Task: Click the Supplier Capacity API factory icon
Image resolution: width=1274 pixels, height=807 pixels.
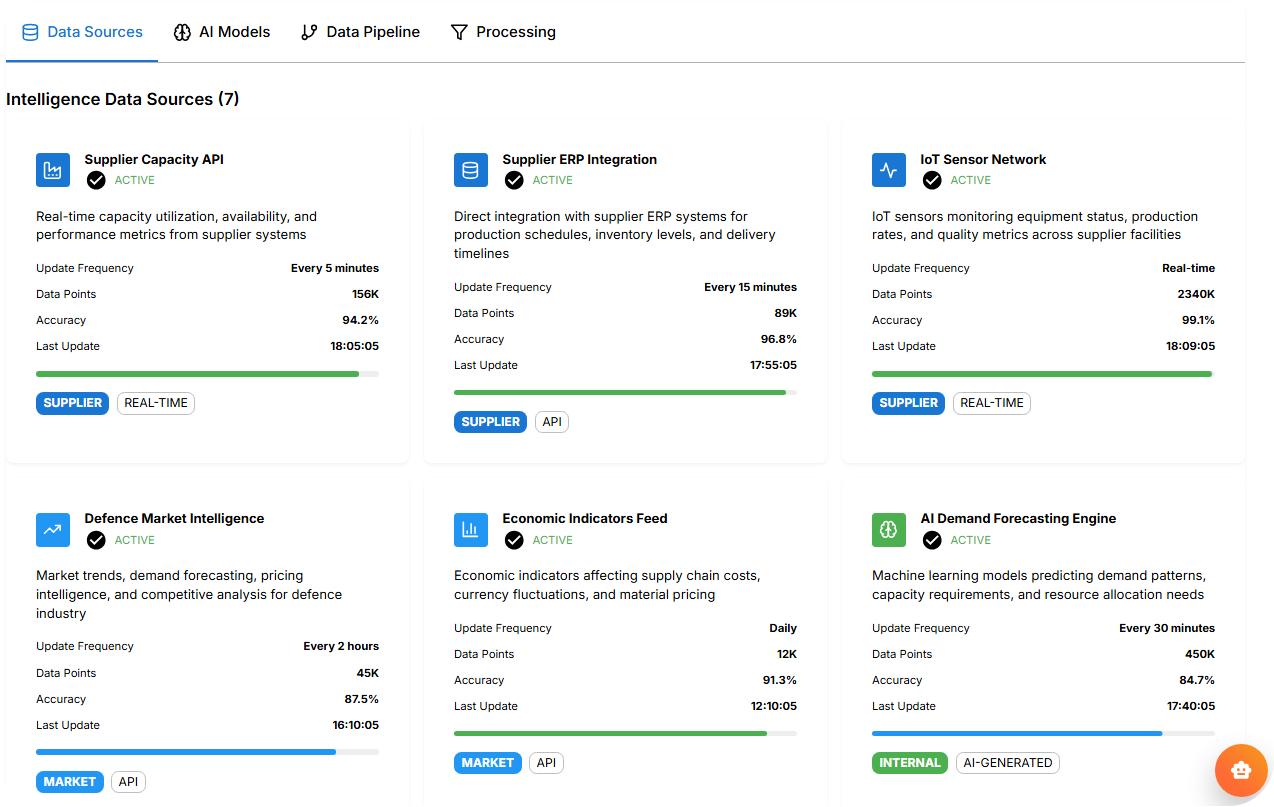Action: pyautogui.click(x=53, y=170)
